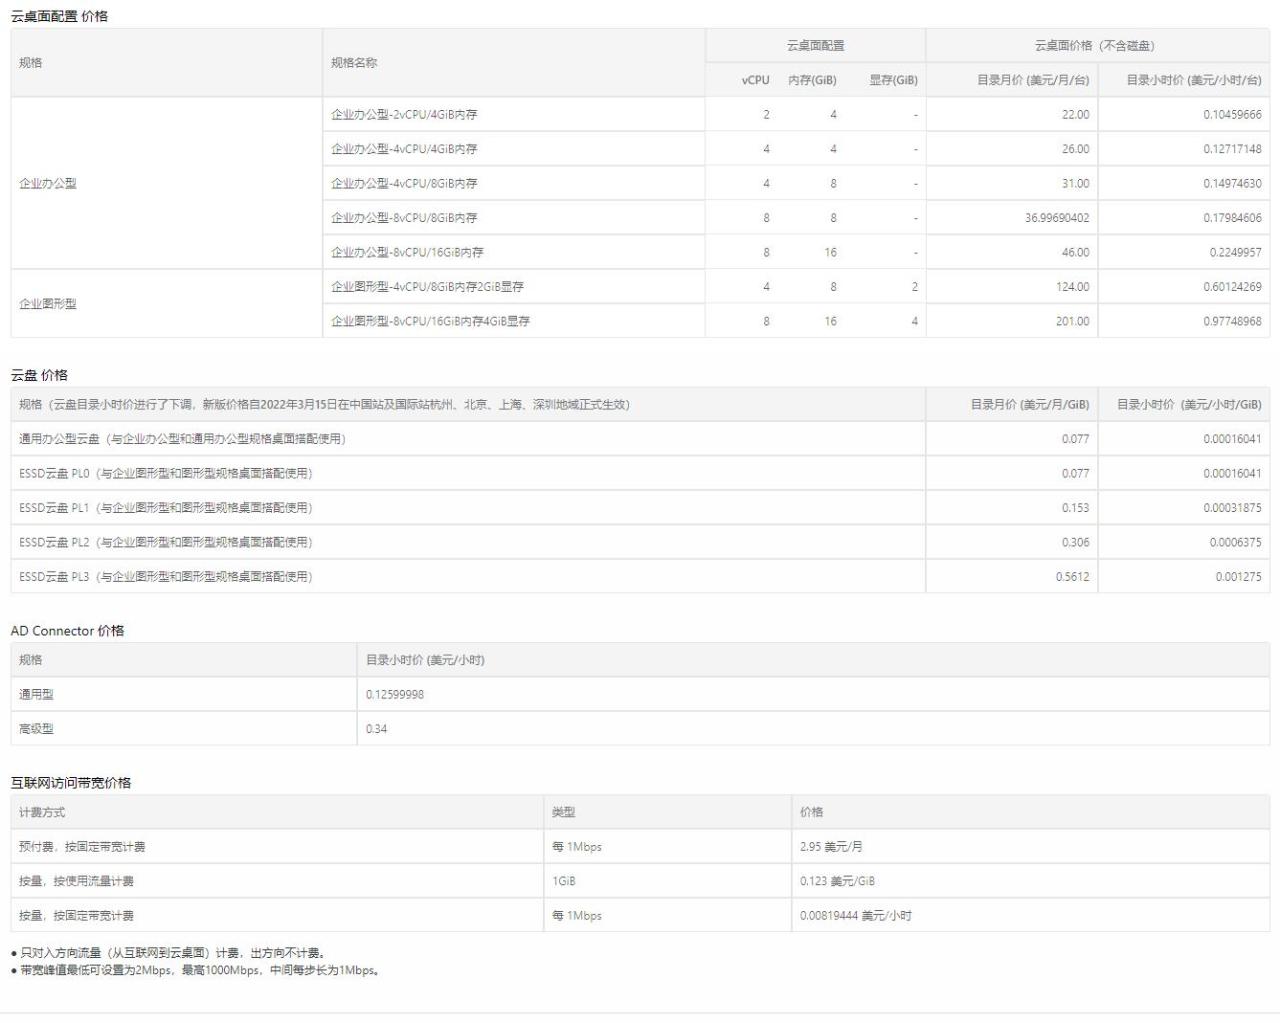The height and width of the screenshot is (1023, 1280).
Task: Click the AD Connector 通用型 row
Action: [x=640, y=695]
